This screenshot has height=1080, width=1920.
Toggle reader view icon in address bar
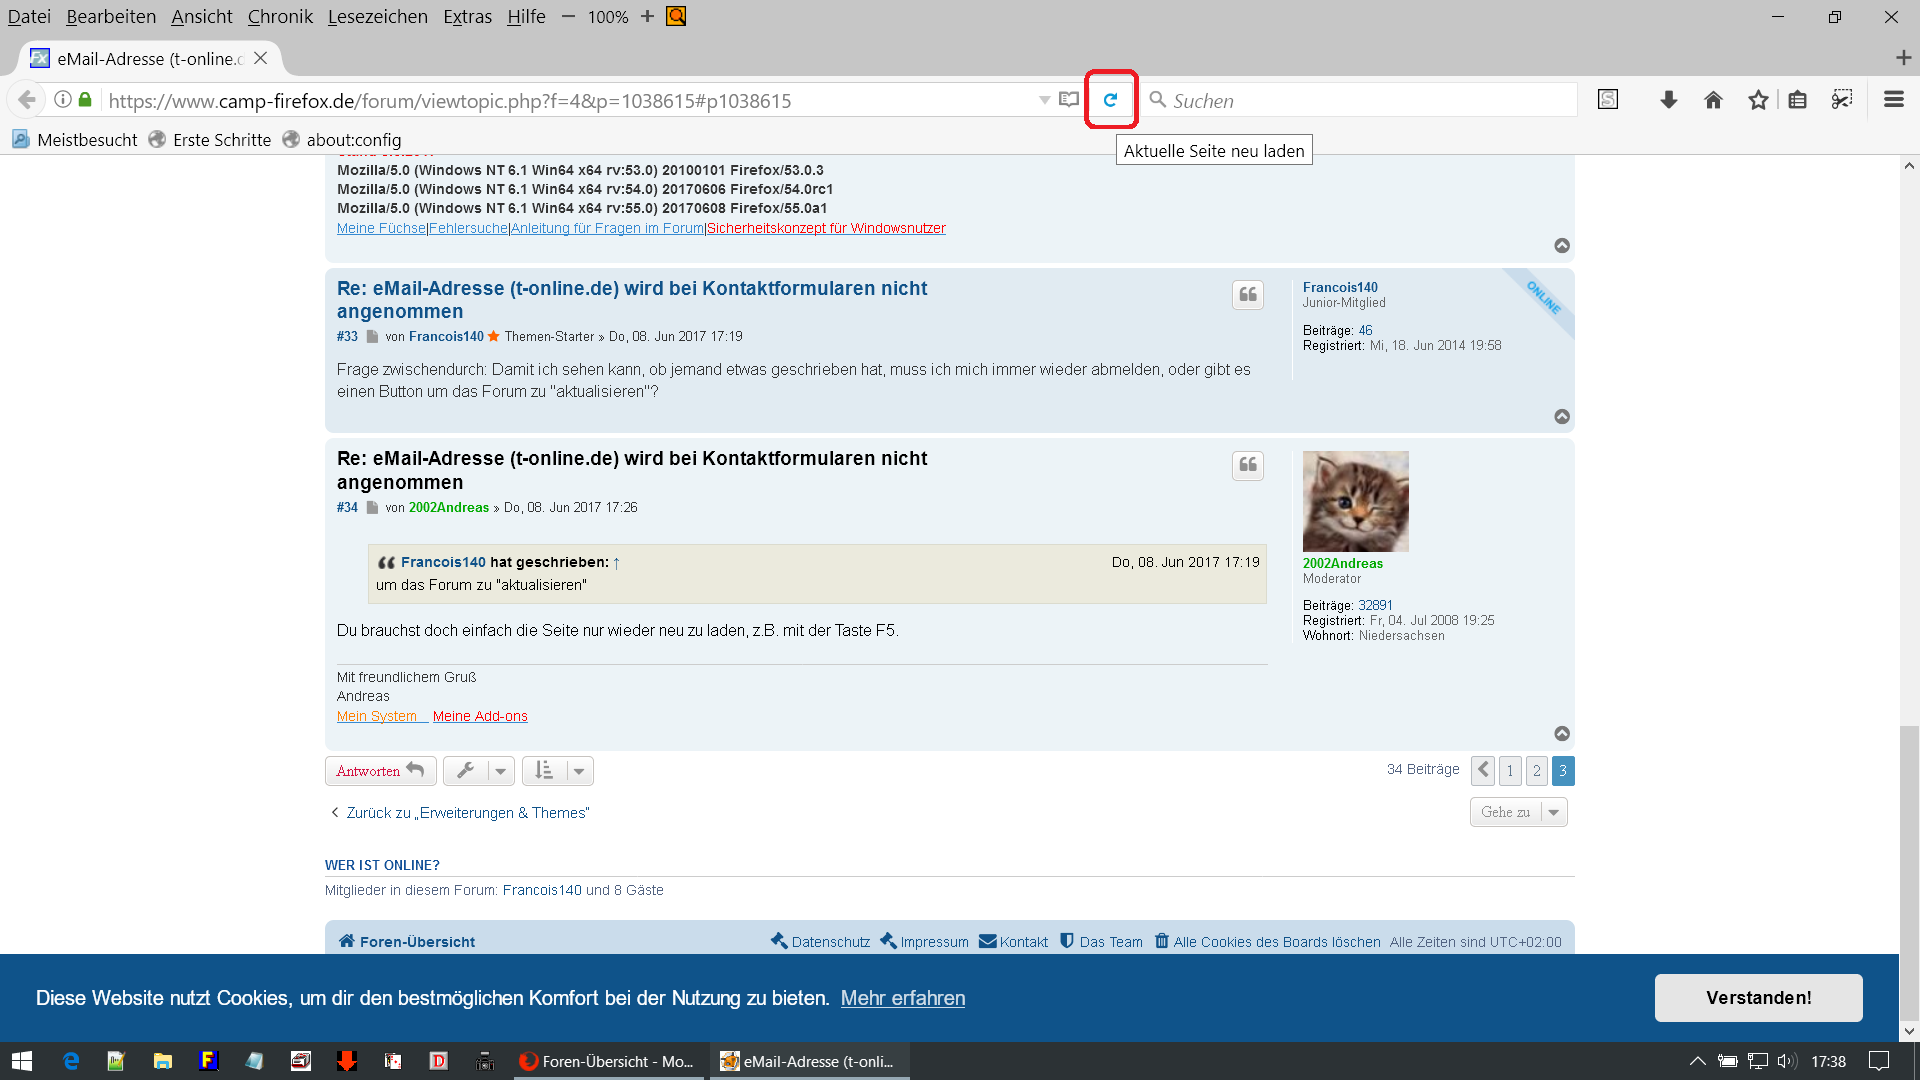point(1069,100)
